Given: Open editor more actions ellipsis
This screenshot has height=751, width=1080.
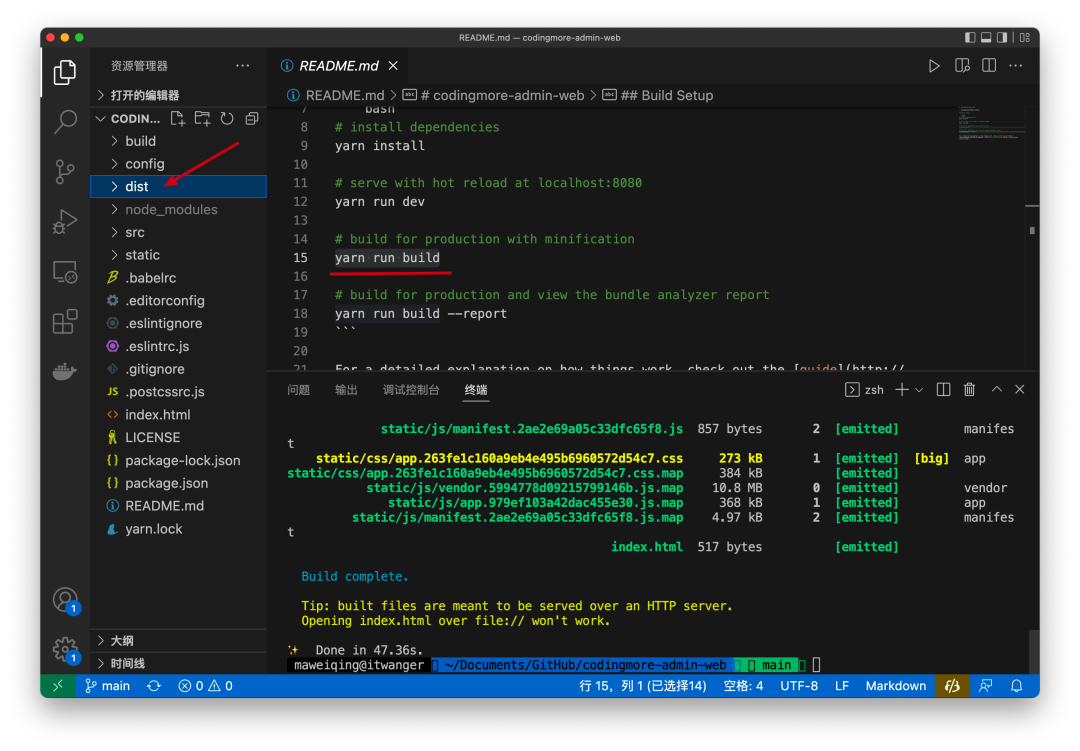Looking at the screenshot, I should coord(1016,65).
